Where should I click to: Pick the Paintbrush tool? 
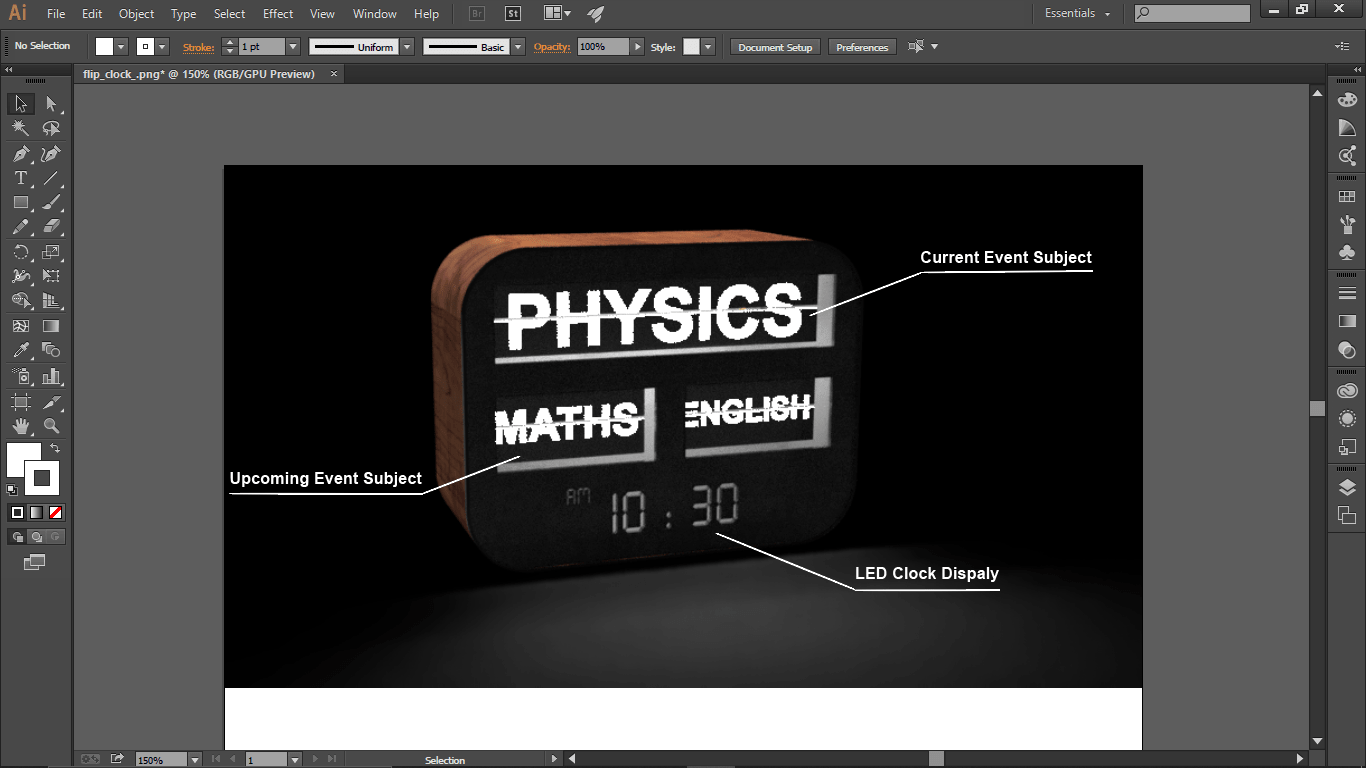(x=51, y=203)
